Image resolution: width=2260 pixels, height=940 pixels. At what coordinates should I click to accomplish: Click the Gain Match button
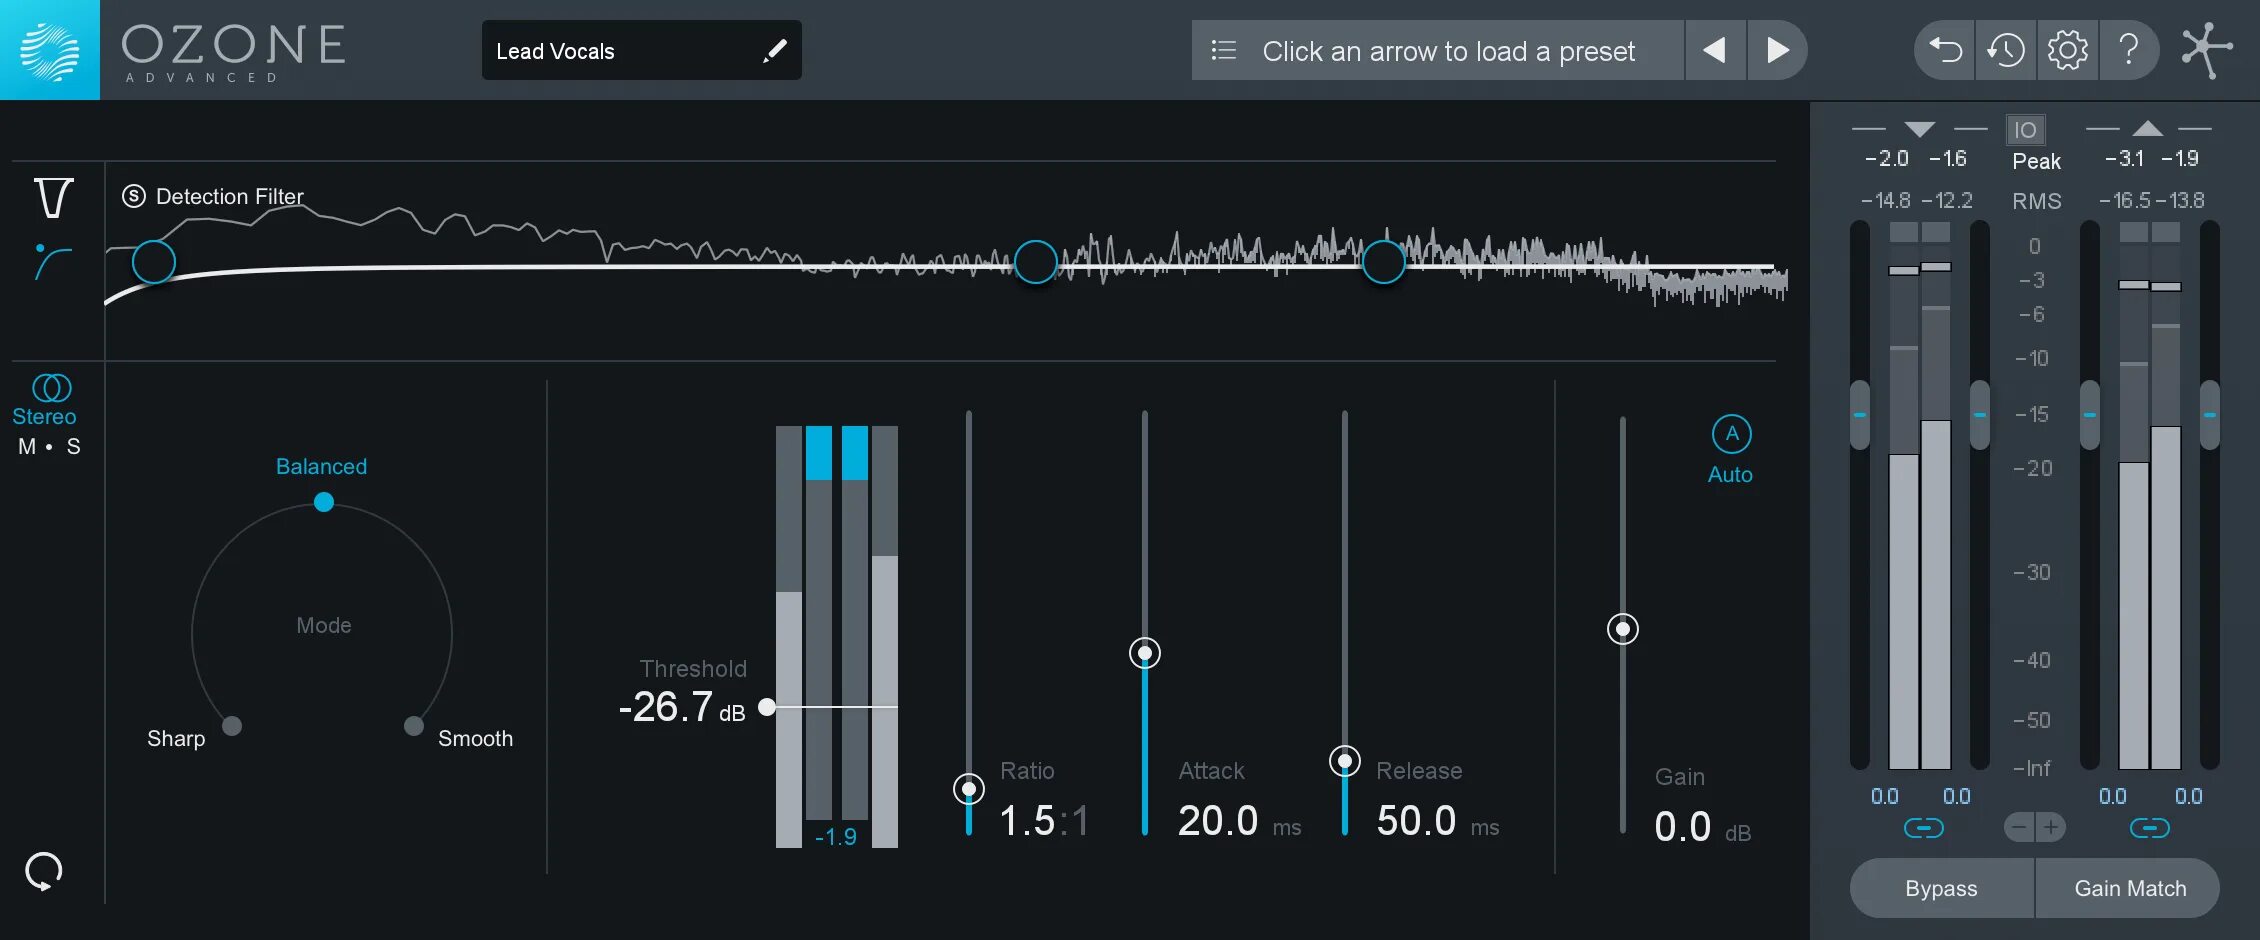2129,888
